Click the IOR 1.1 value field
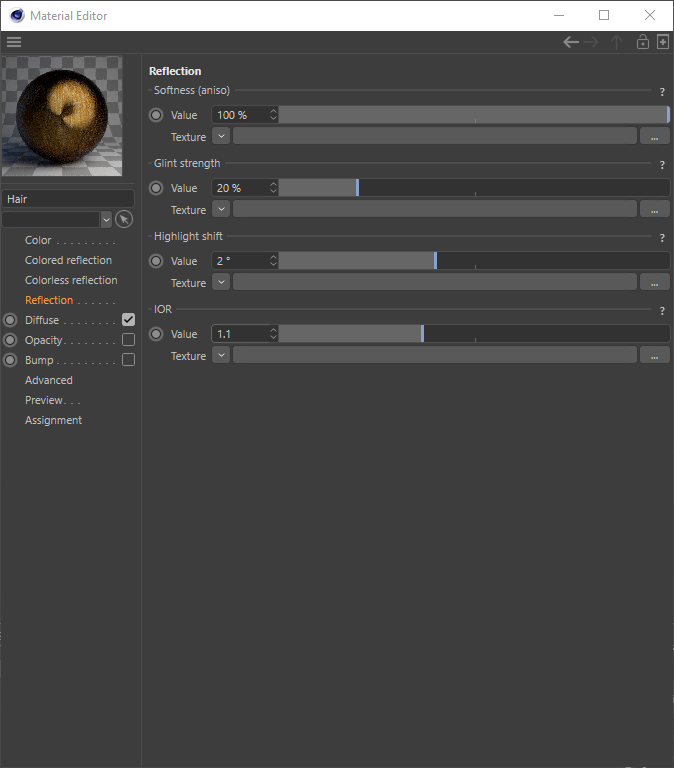This screenshot has width=674, height=768. [240, 334]
